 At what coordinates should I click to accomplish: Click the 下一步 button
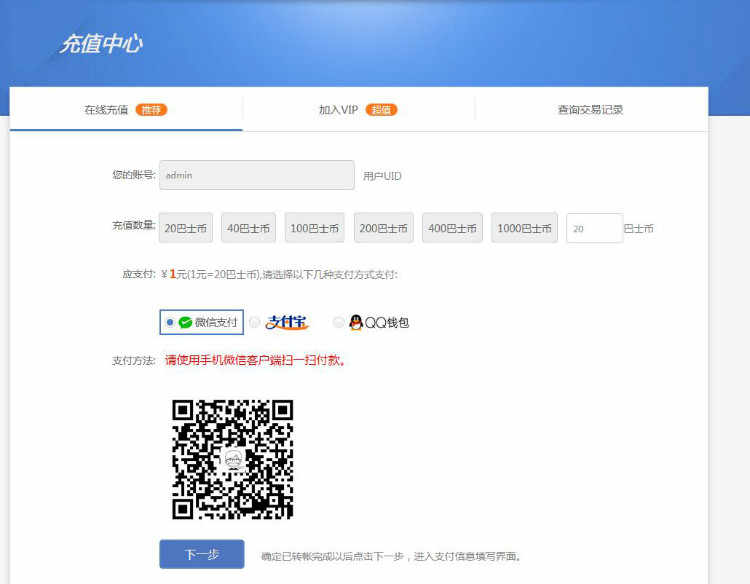202,554
